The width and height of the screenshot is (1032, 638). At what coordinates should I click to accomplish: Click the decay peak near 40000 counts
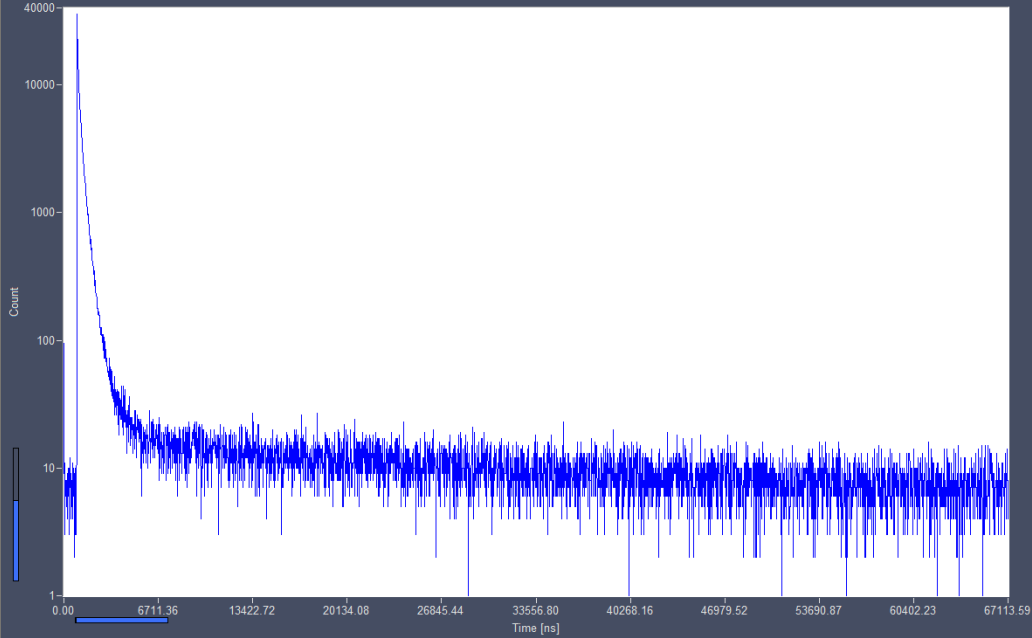77,16
